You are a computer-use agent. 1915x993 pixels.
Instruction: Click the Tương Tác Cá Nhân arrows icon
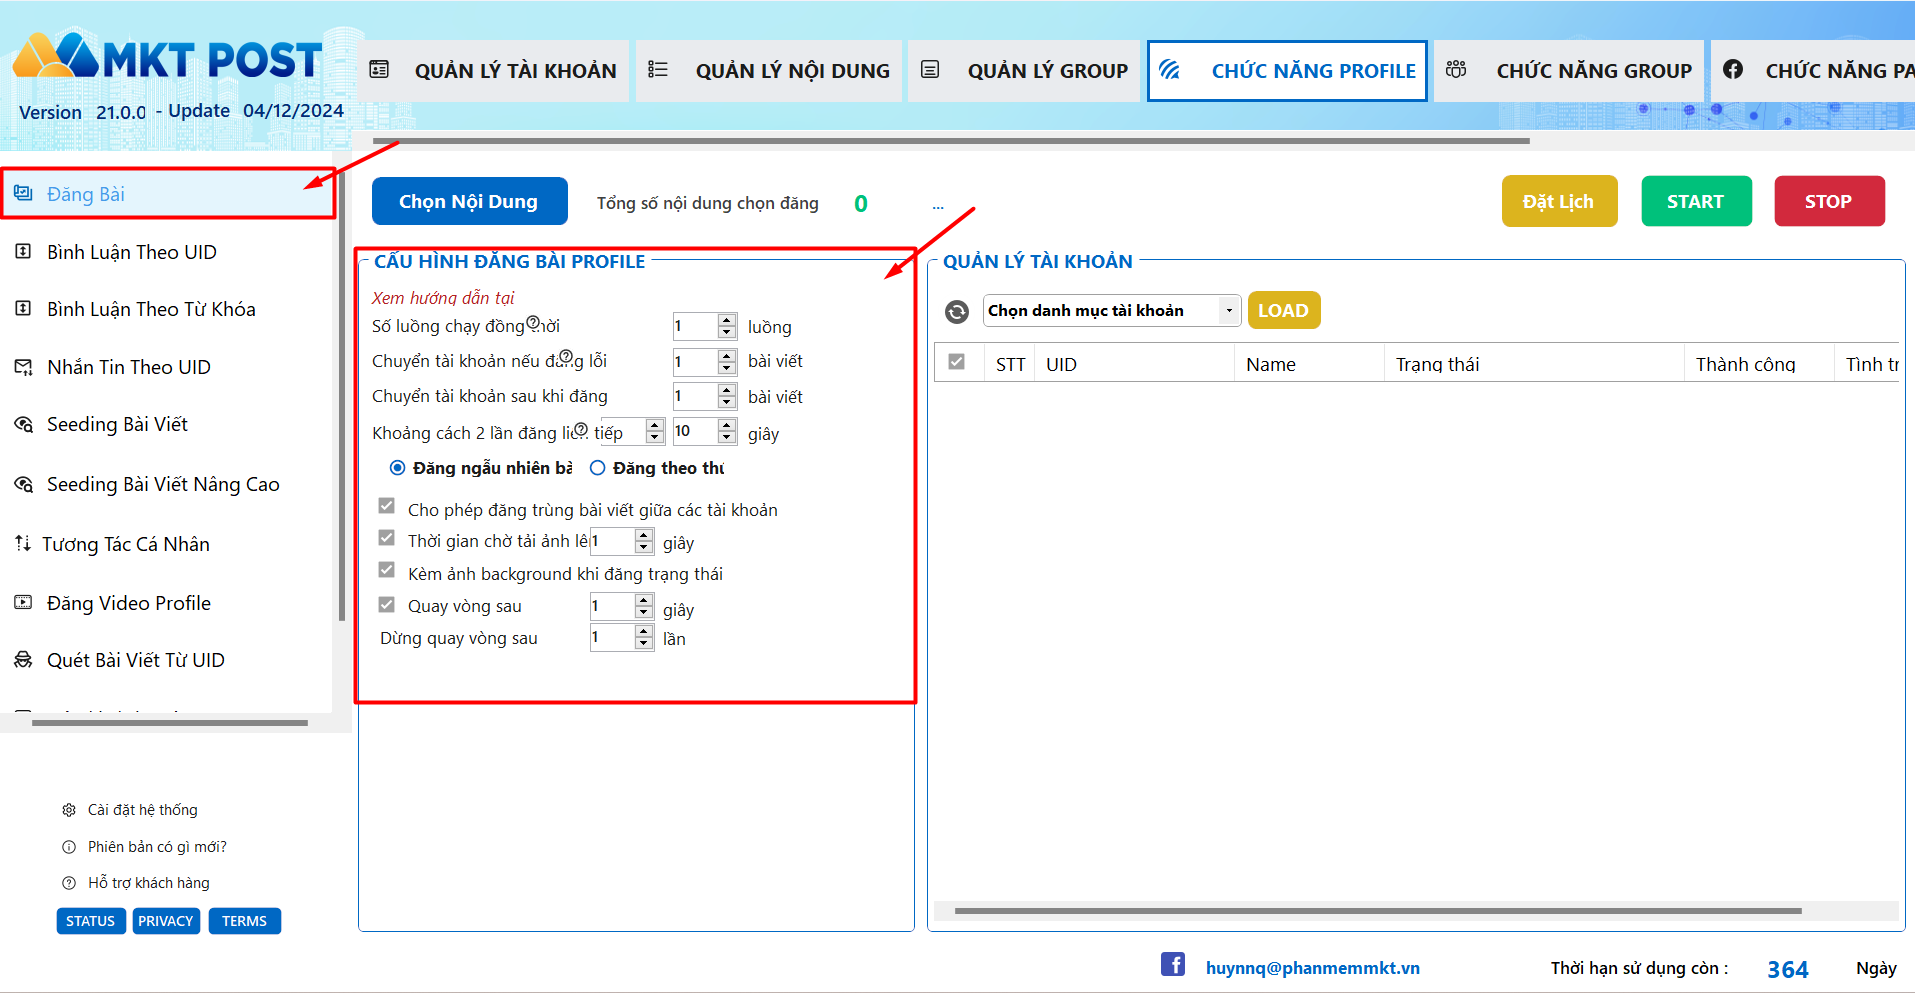[x=22, y=543]
